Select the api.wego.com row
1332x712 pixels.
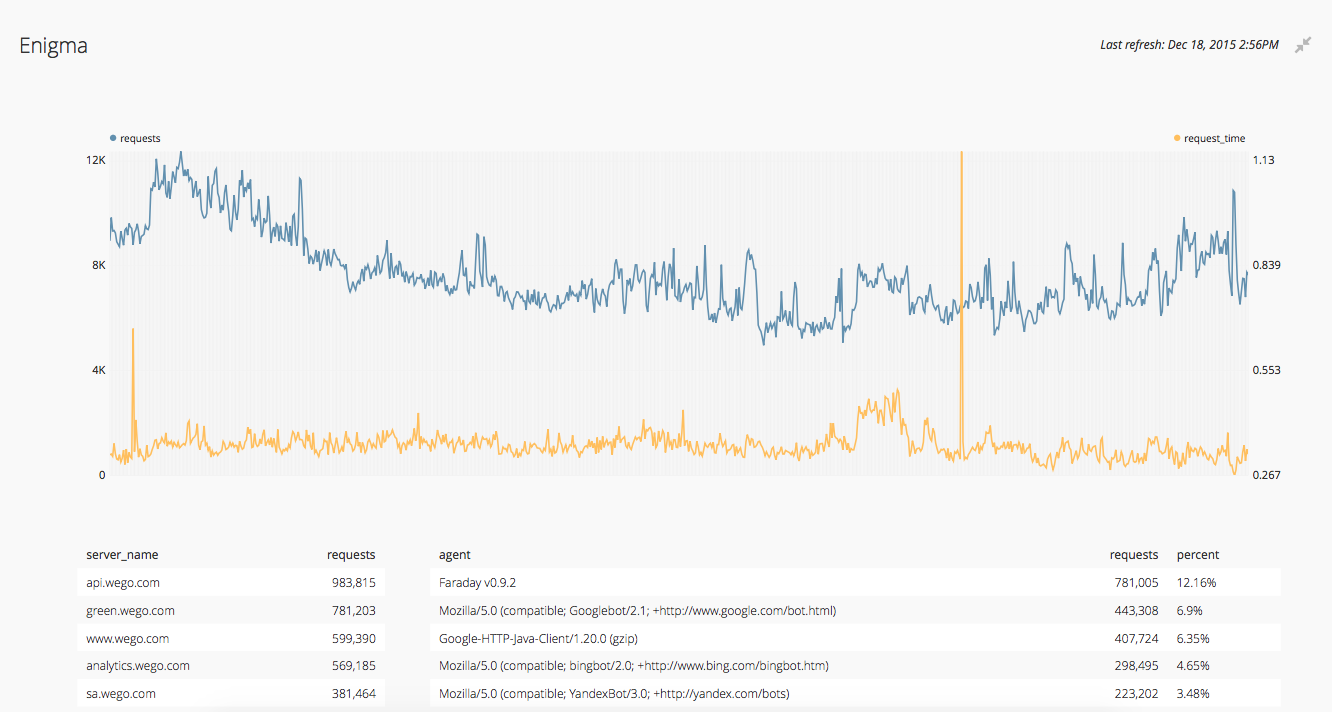[230, 582]
